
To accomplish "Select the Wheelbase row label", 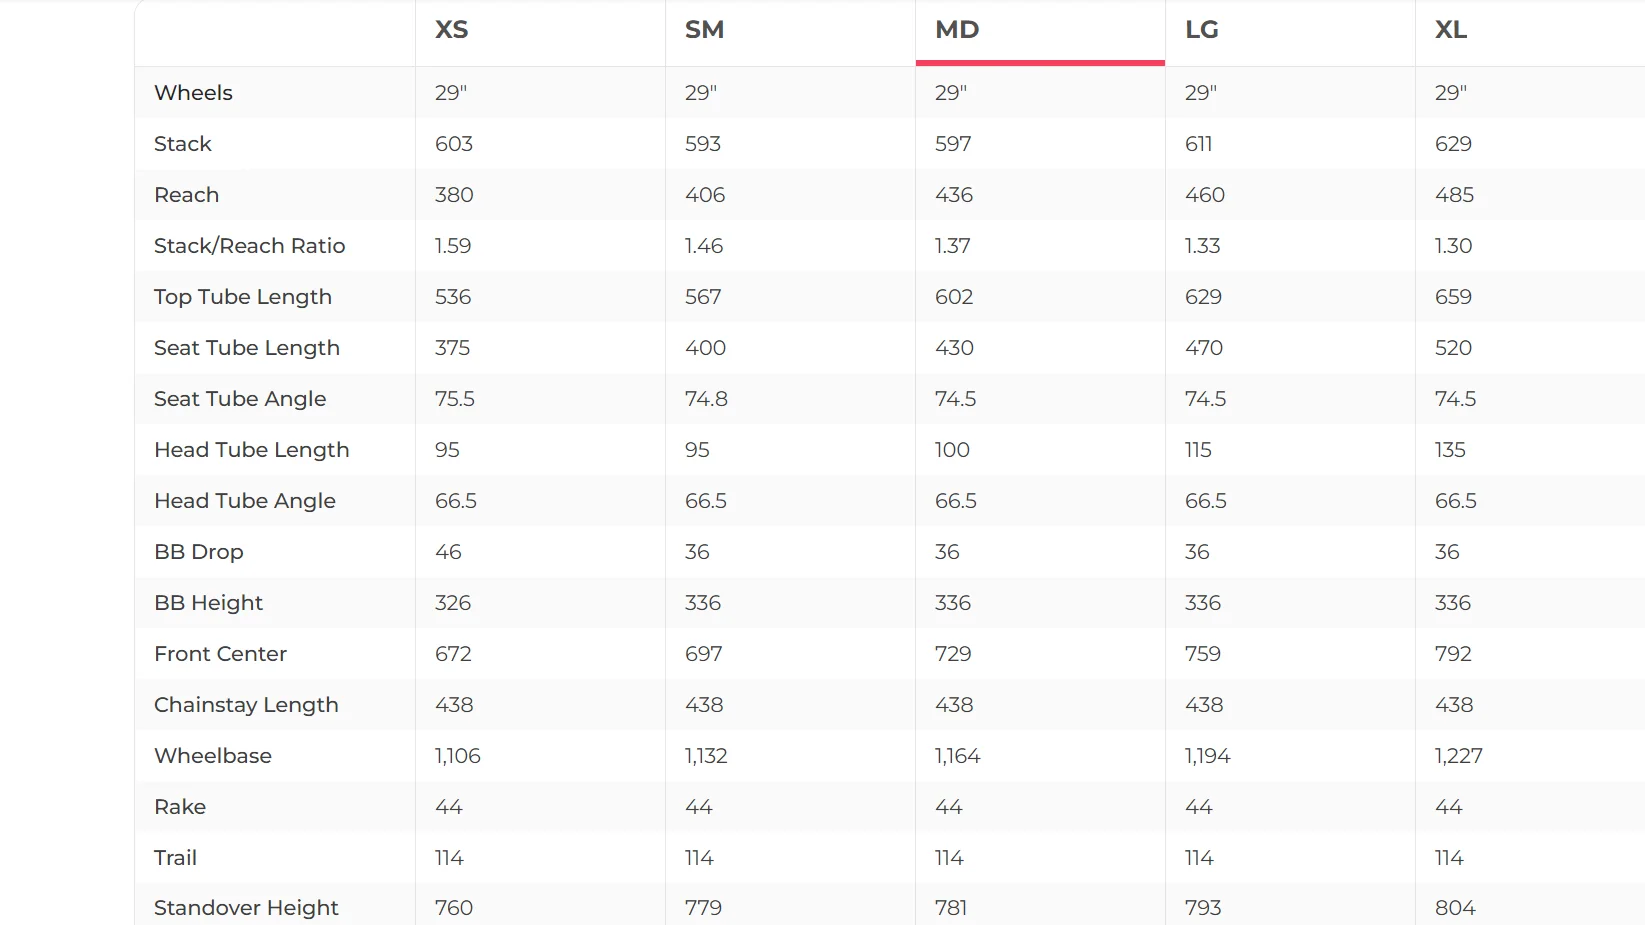I will coord(213,756).
